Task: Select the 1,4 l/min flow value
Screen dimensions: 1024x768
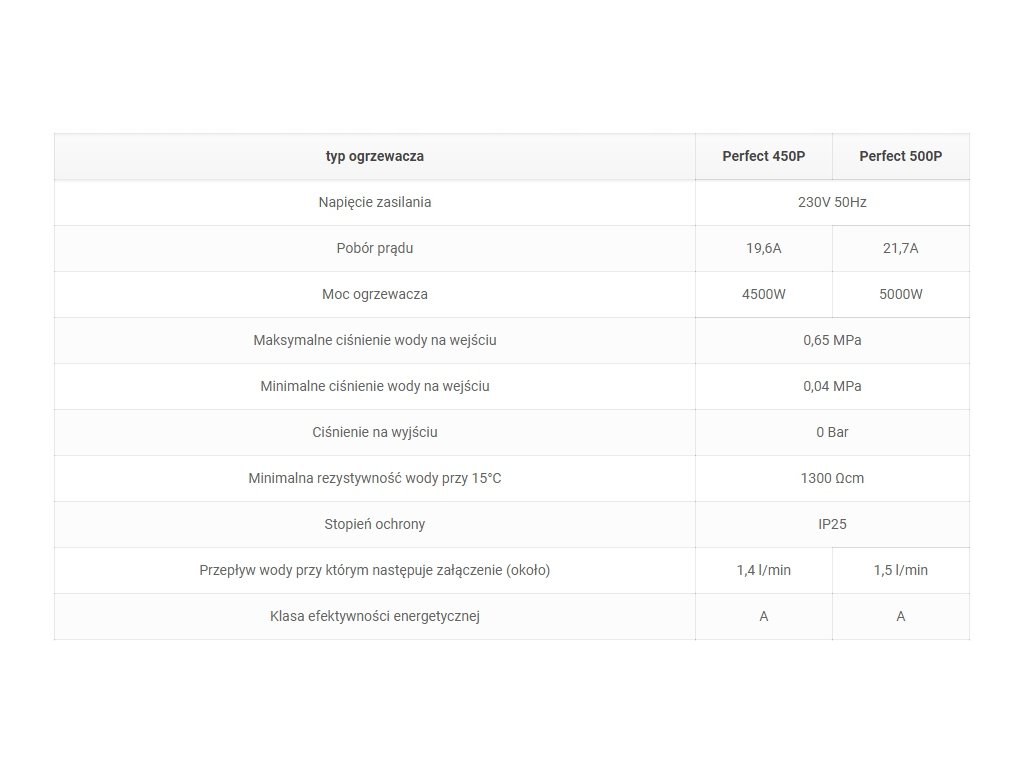Action: click(764, 570)
